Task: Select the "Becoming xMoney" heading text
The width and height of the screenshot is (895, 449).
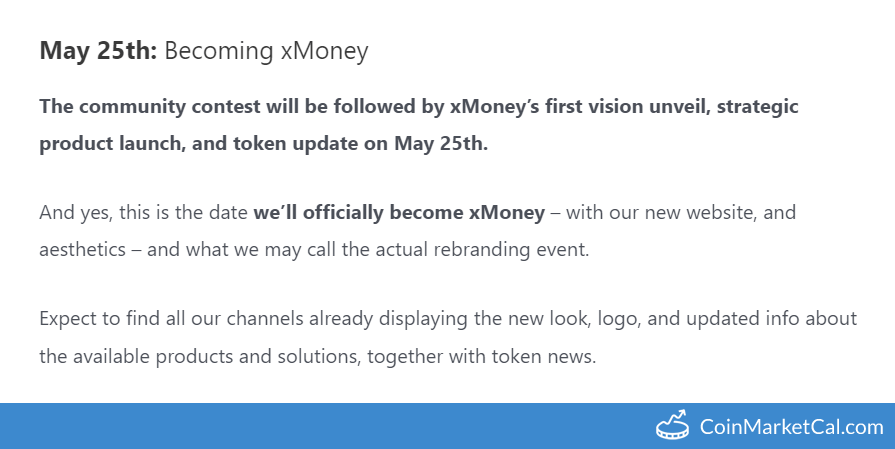Action: tap(266, 51)
